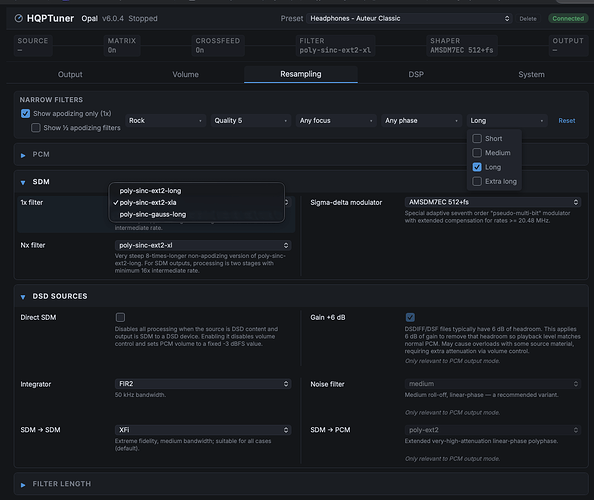Select poly-sinc-gauss-long in filter list

click(x=153, y=214)
